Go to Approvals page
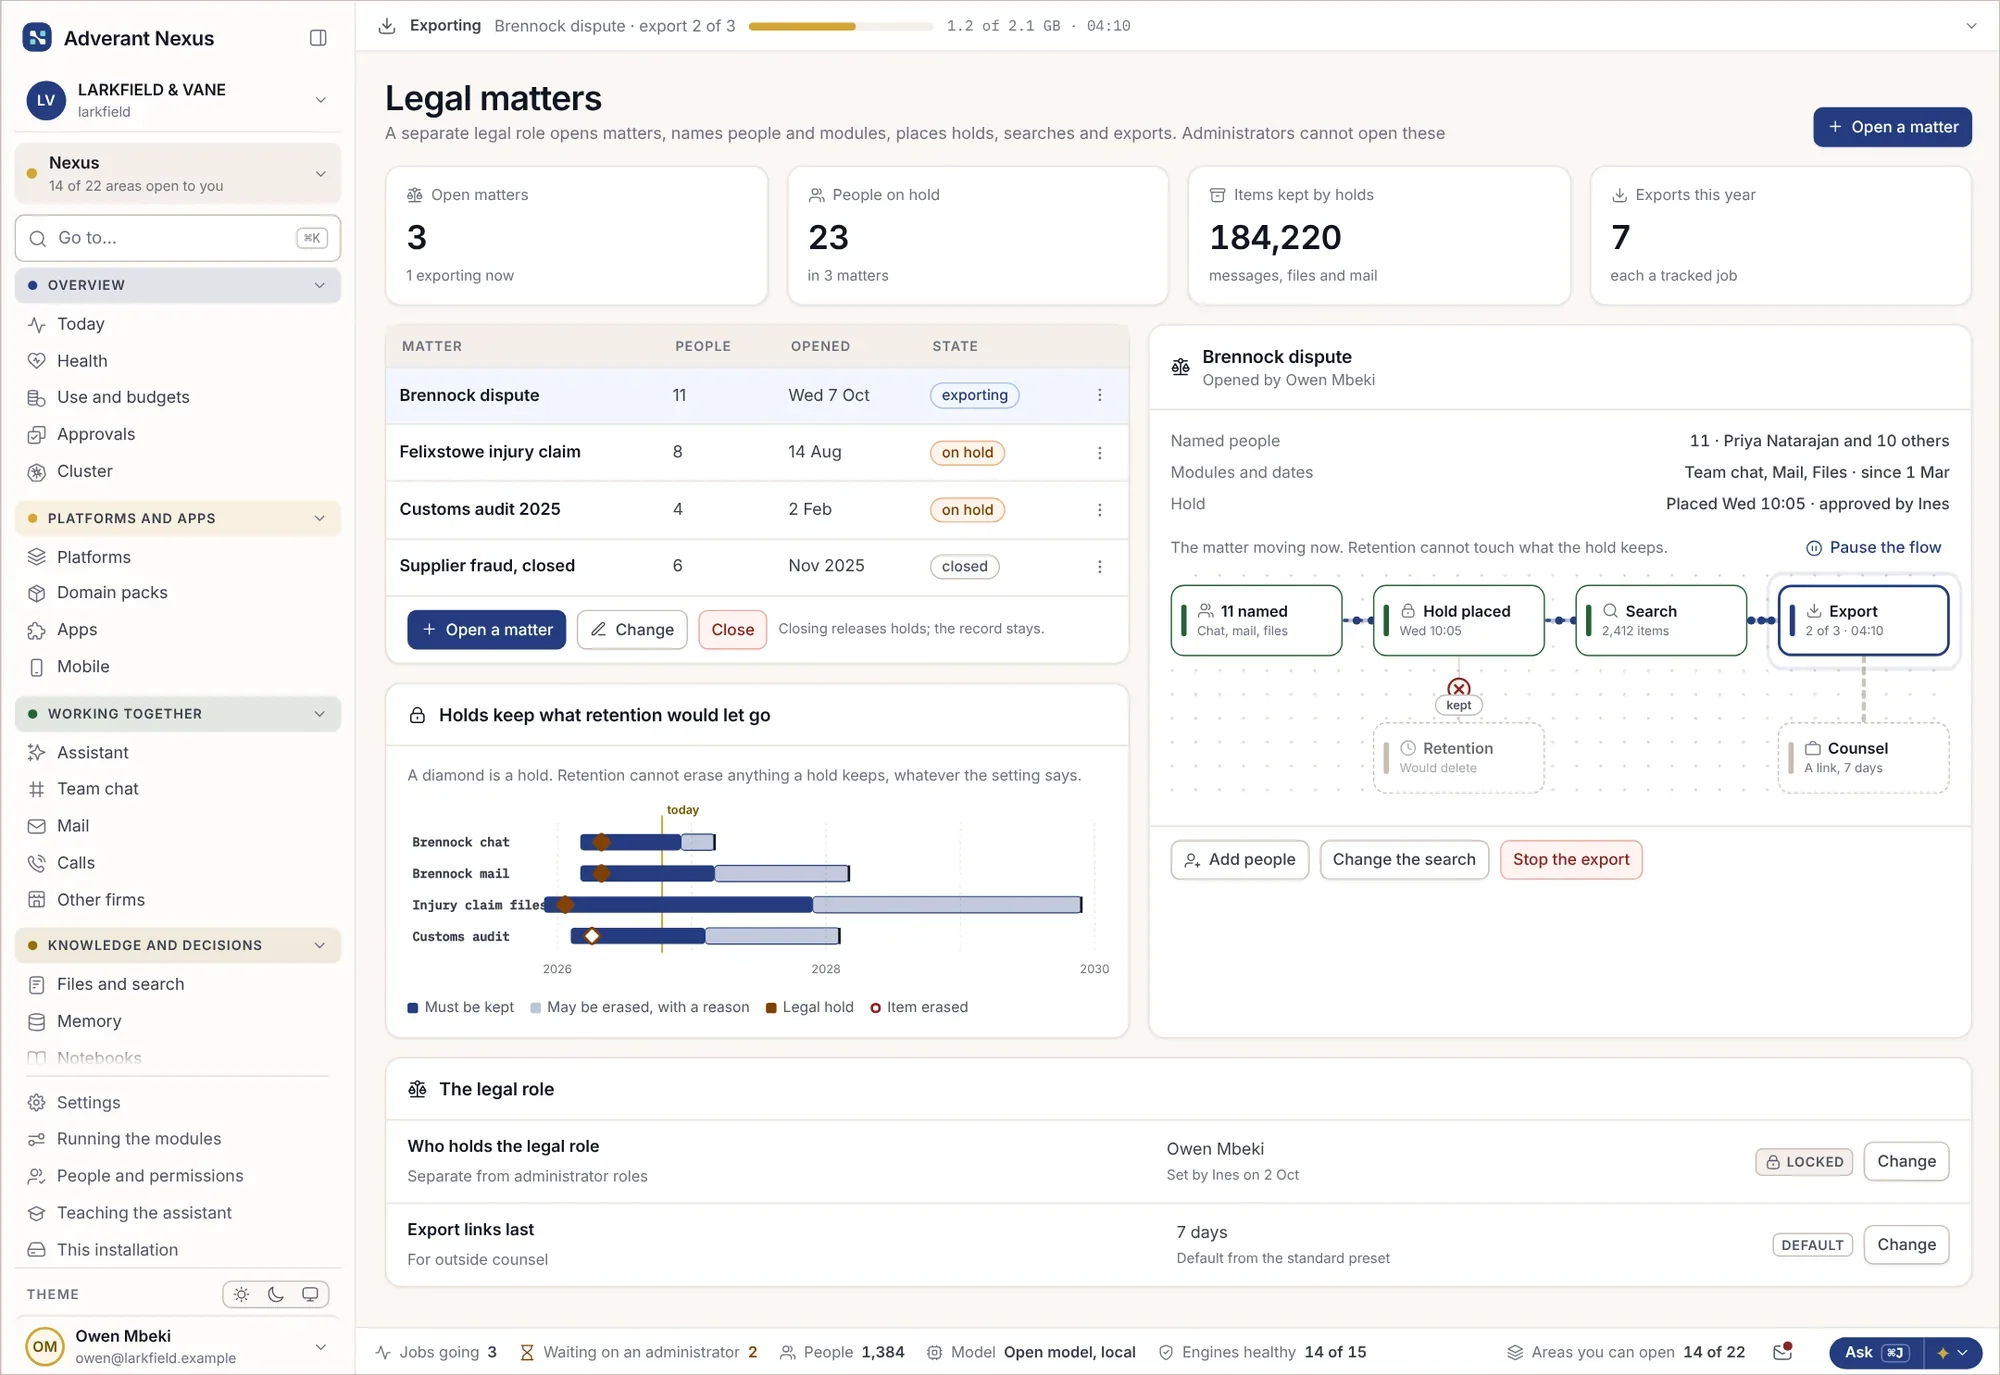This screenshot has width=2000, height=1375. point(96,434)
